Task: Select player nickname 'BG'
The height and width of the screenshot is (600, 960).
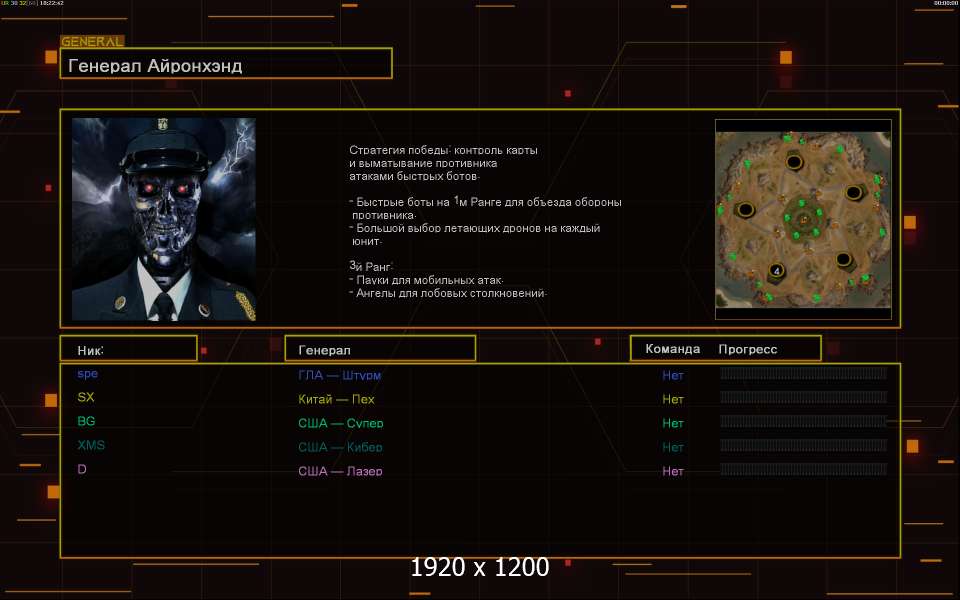Action: pos(86,421)
